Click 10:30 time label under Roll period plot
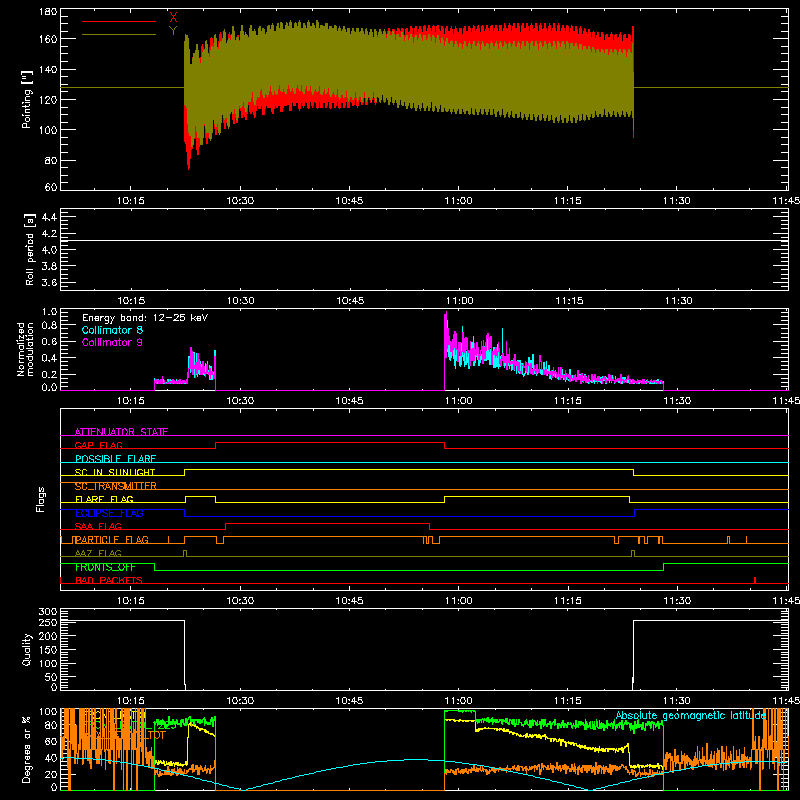 pos(240,301)
